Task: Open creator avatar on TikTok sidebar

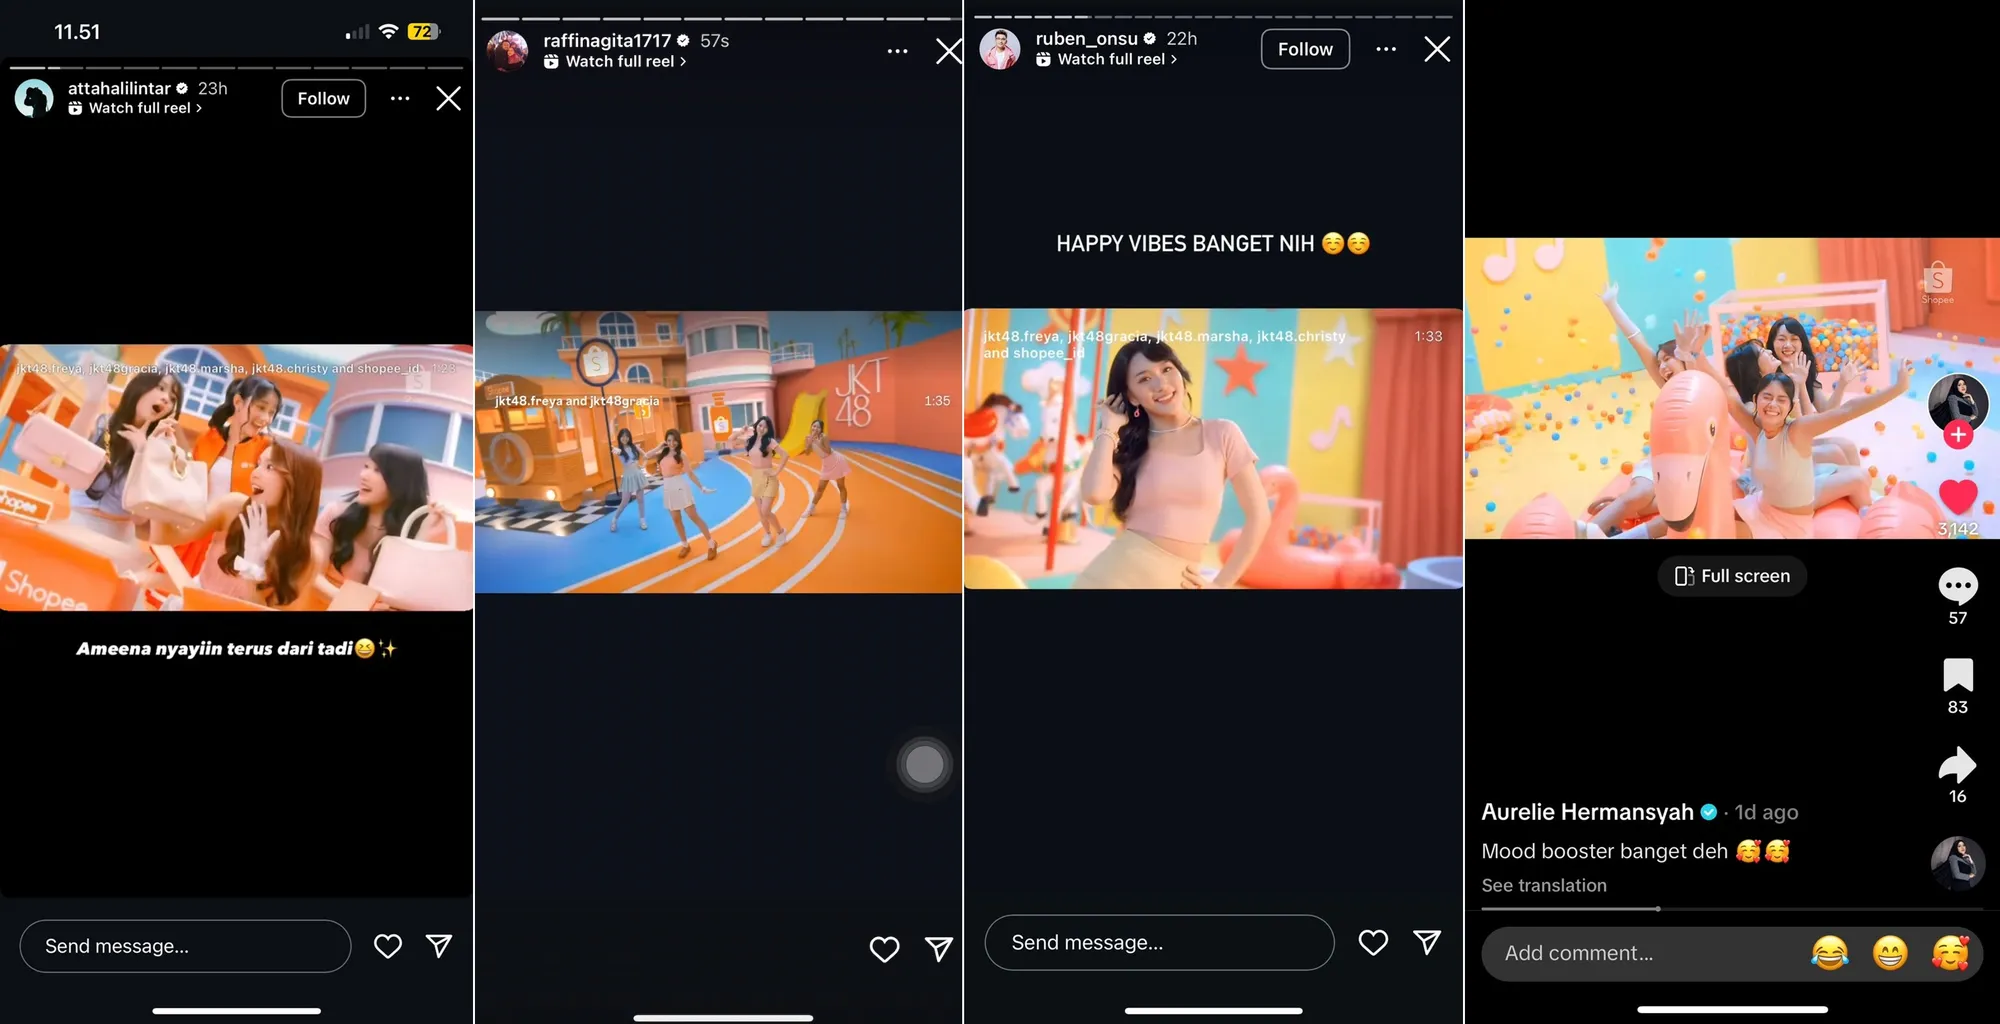Action: (1958, 402)
